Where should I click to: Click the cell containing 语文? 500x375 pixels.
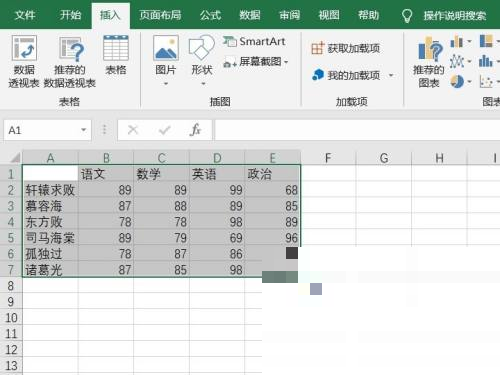(x=106, y=174)
